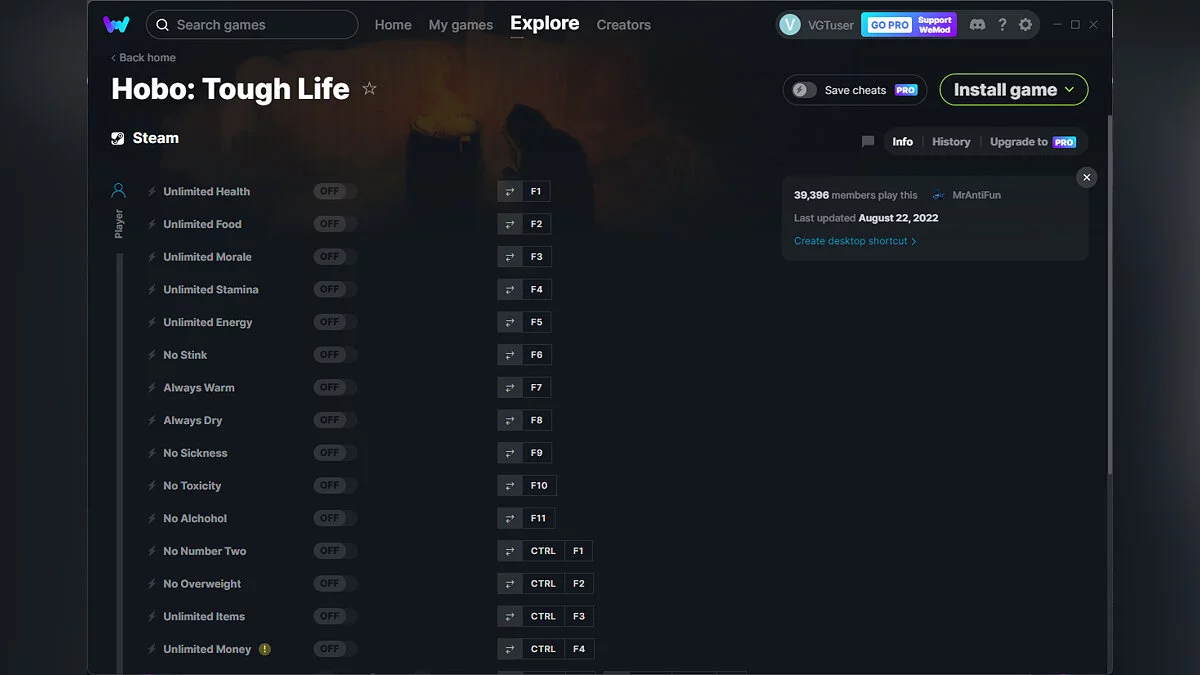Click the GO PRO Support WeMod button

[909, 25]
